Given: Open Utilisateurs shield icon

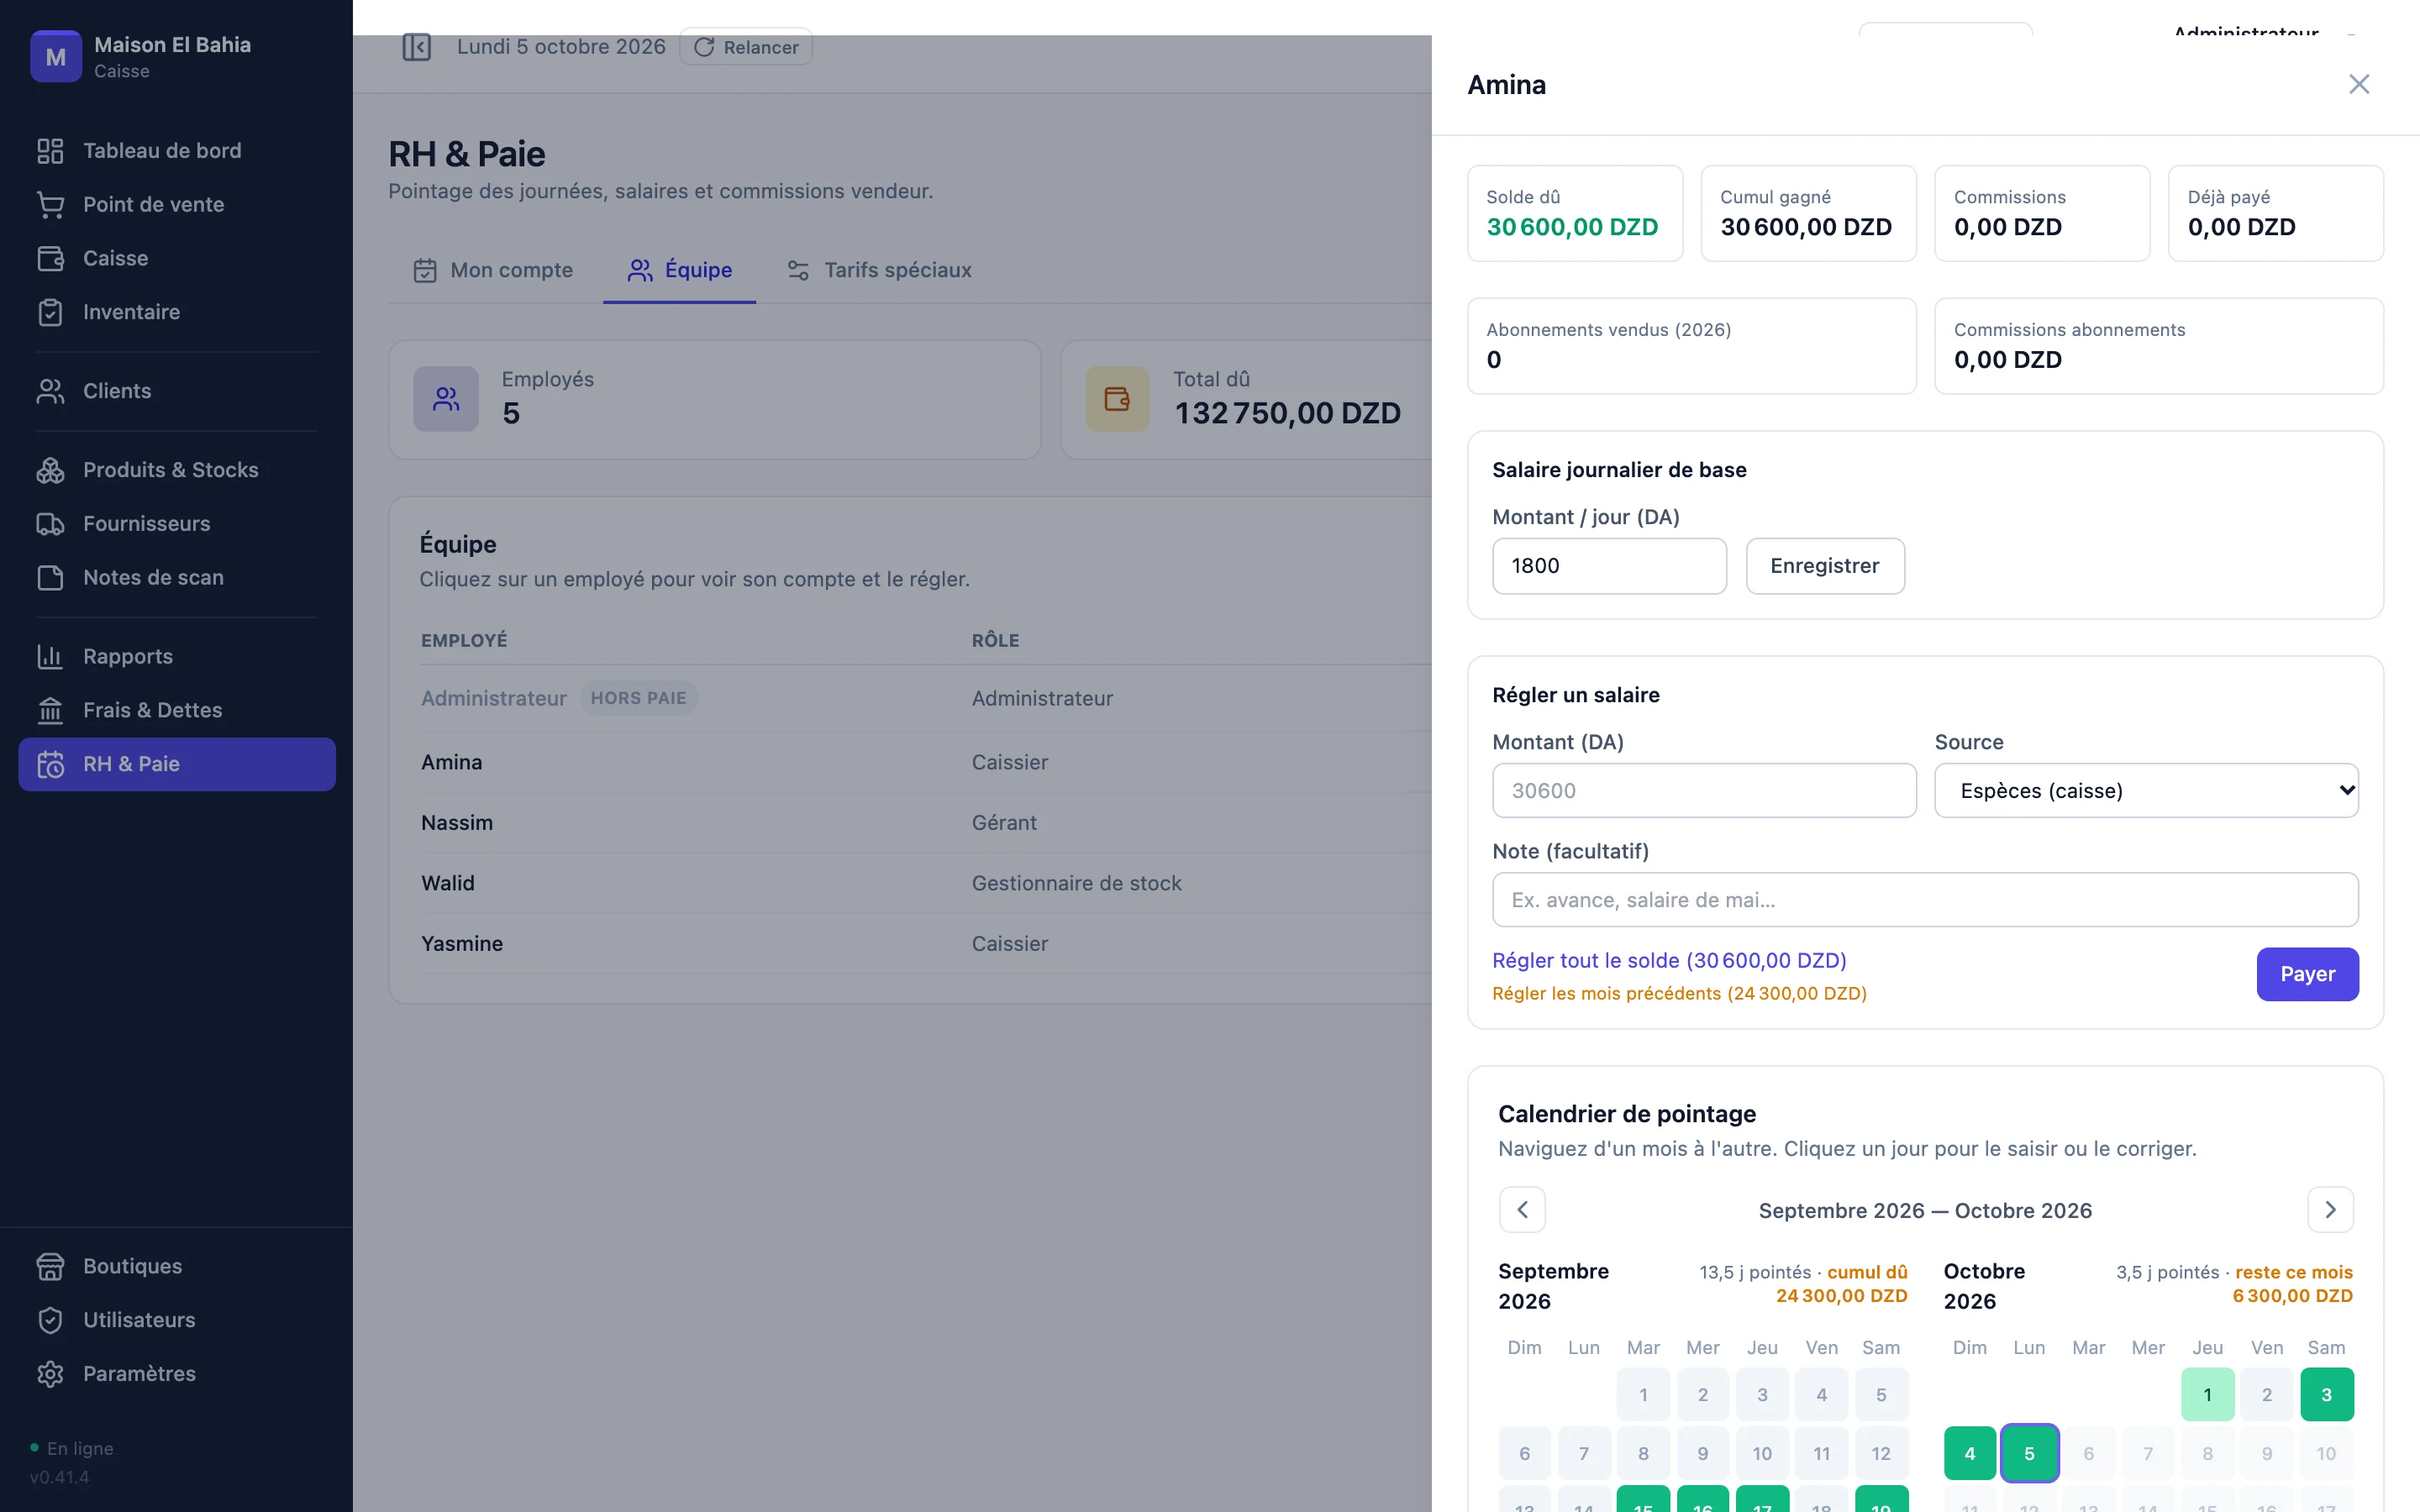Looking at the screenshot, I should (50, 1320).
